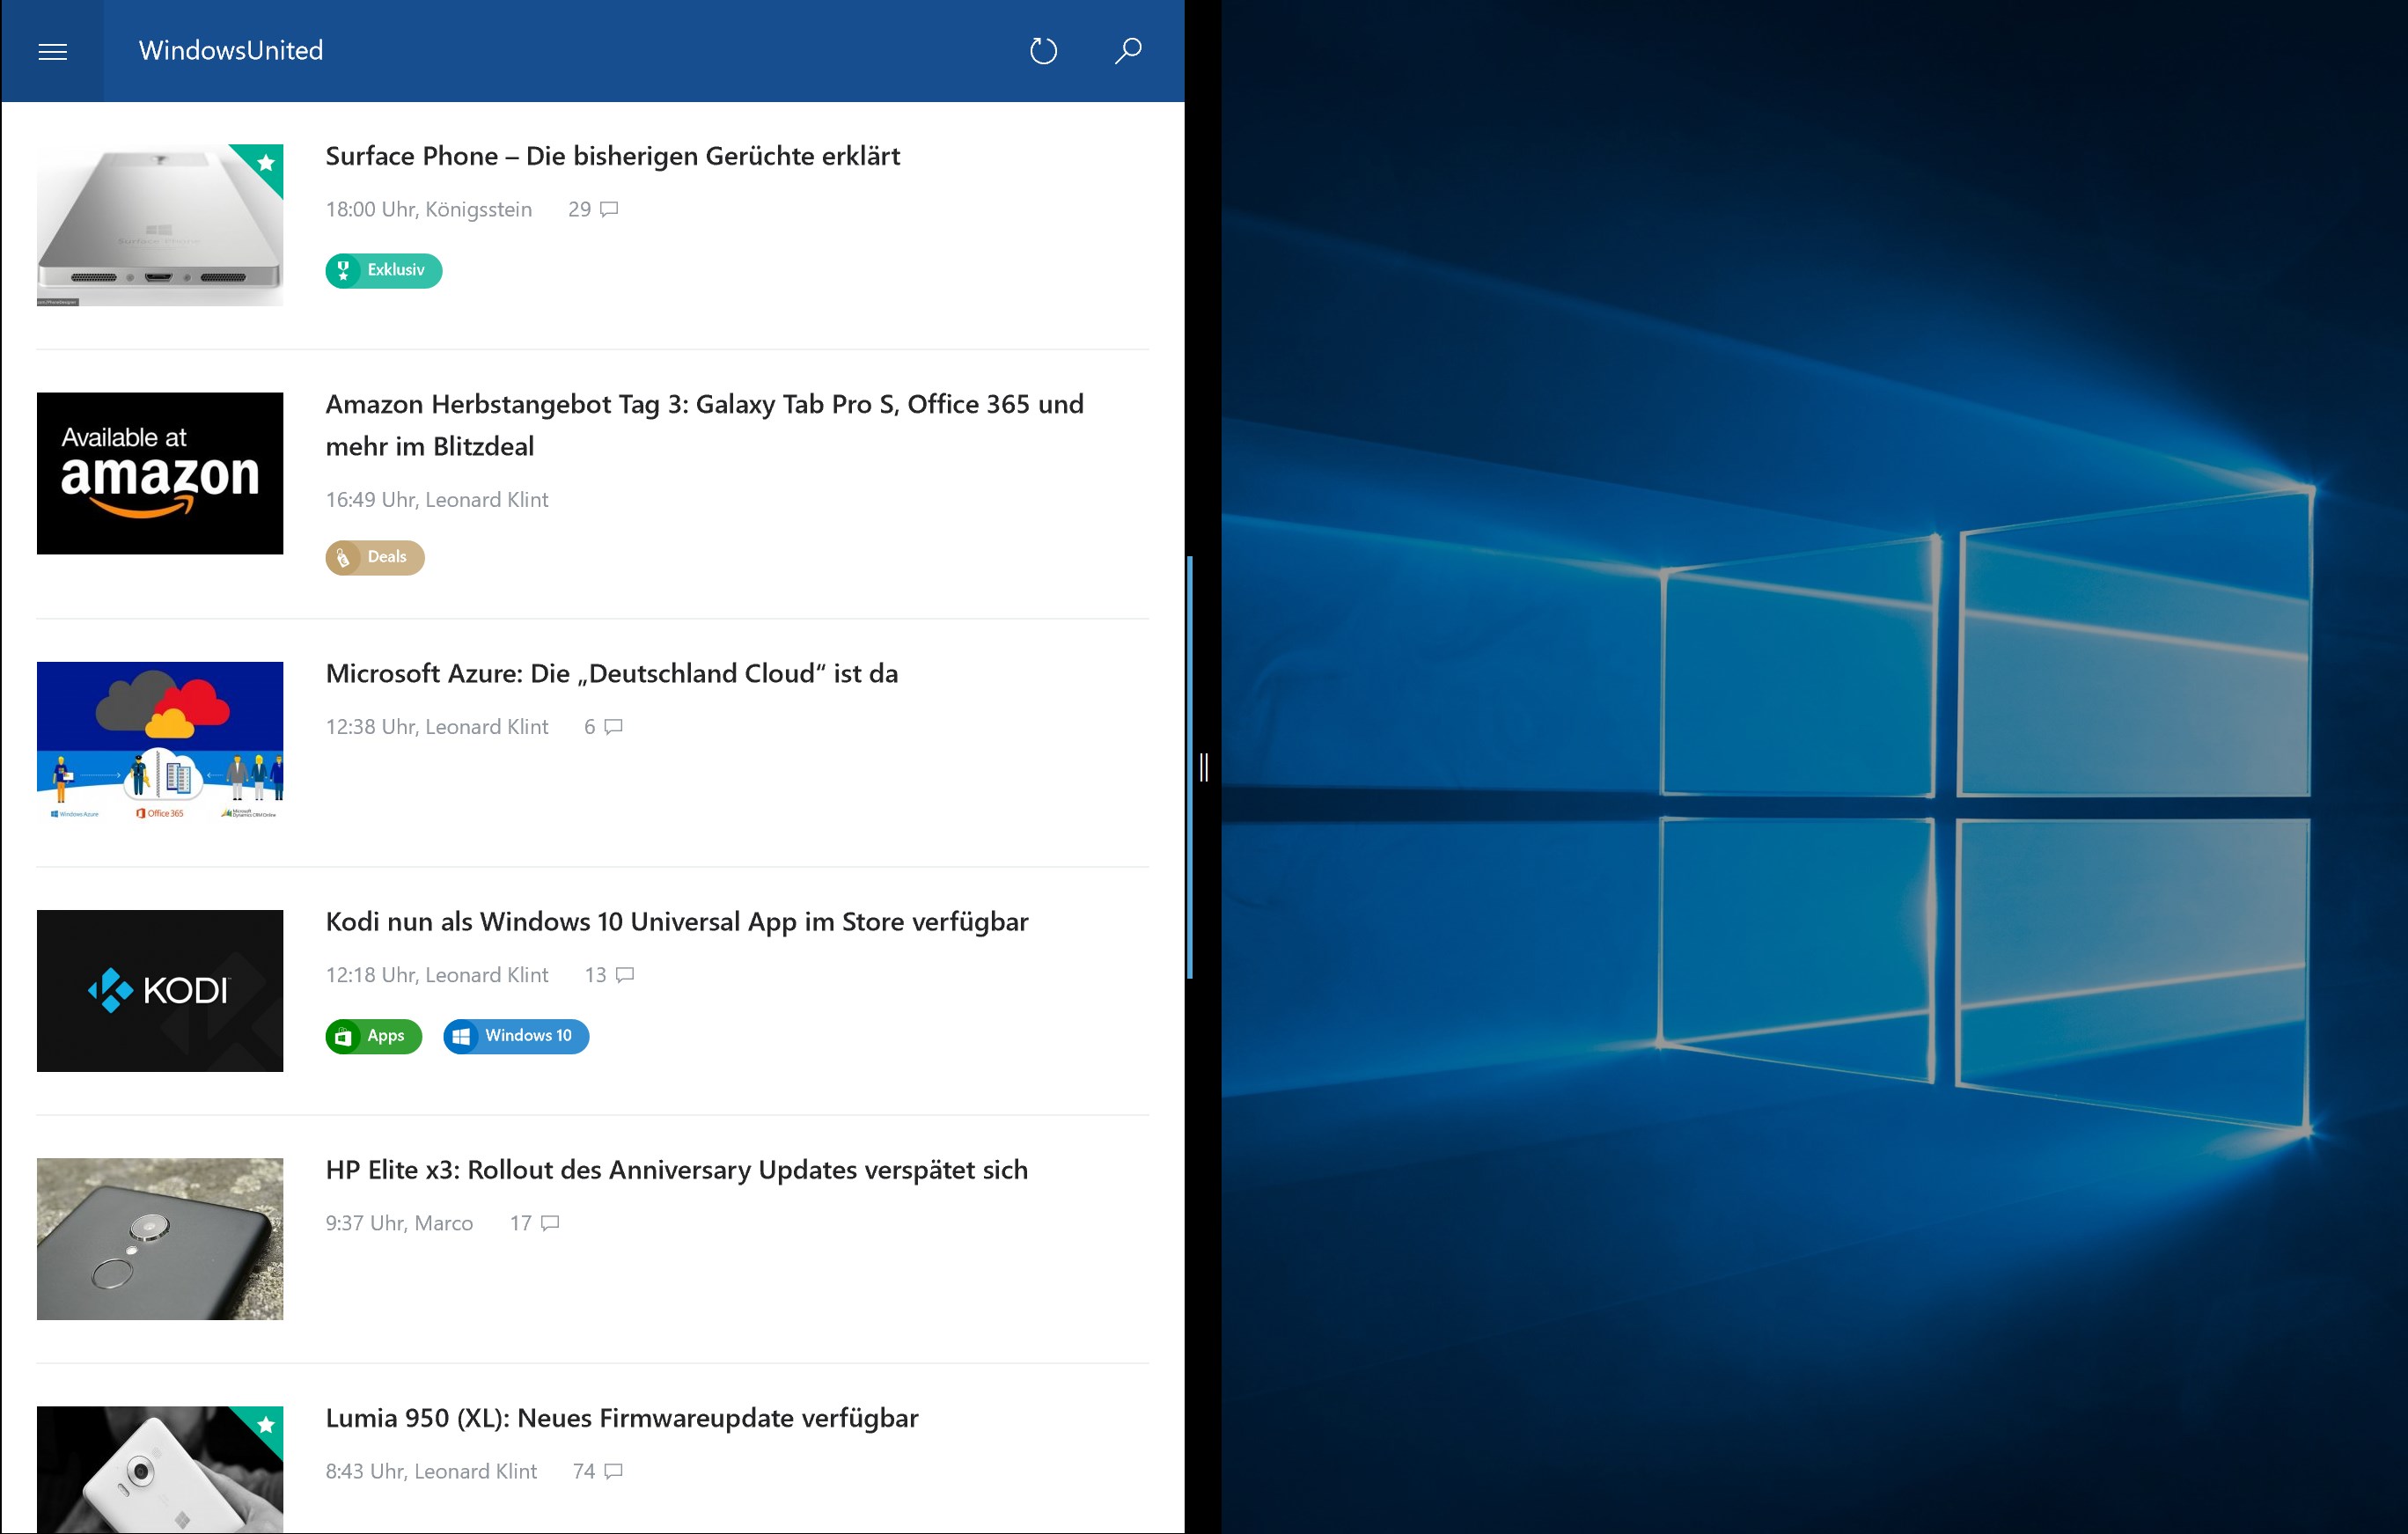Click the vertical scrollbar of article list
The width and height of the screenshot is (2408, 1534).
tap(1189, 767)
